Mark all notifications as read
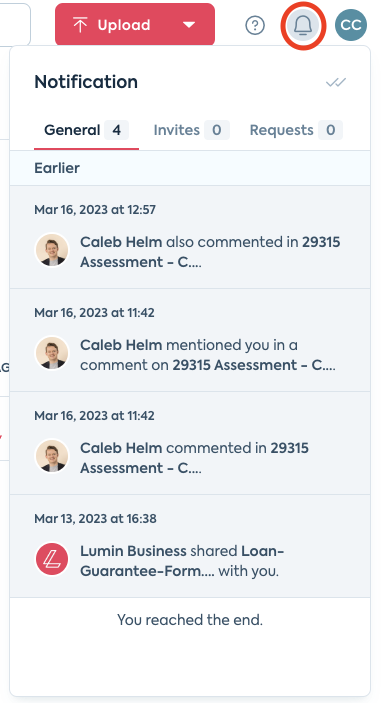381x703 pixels. pyautogui.click(x=336, y=82)
